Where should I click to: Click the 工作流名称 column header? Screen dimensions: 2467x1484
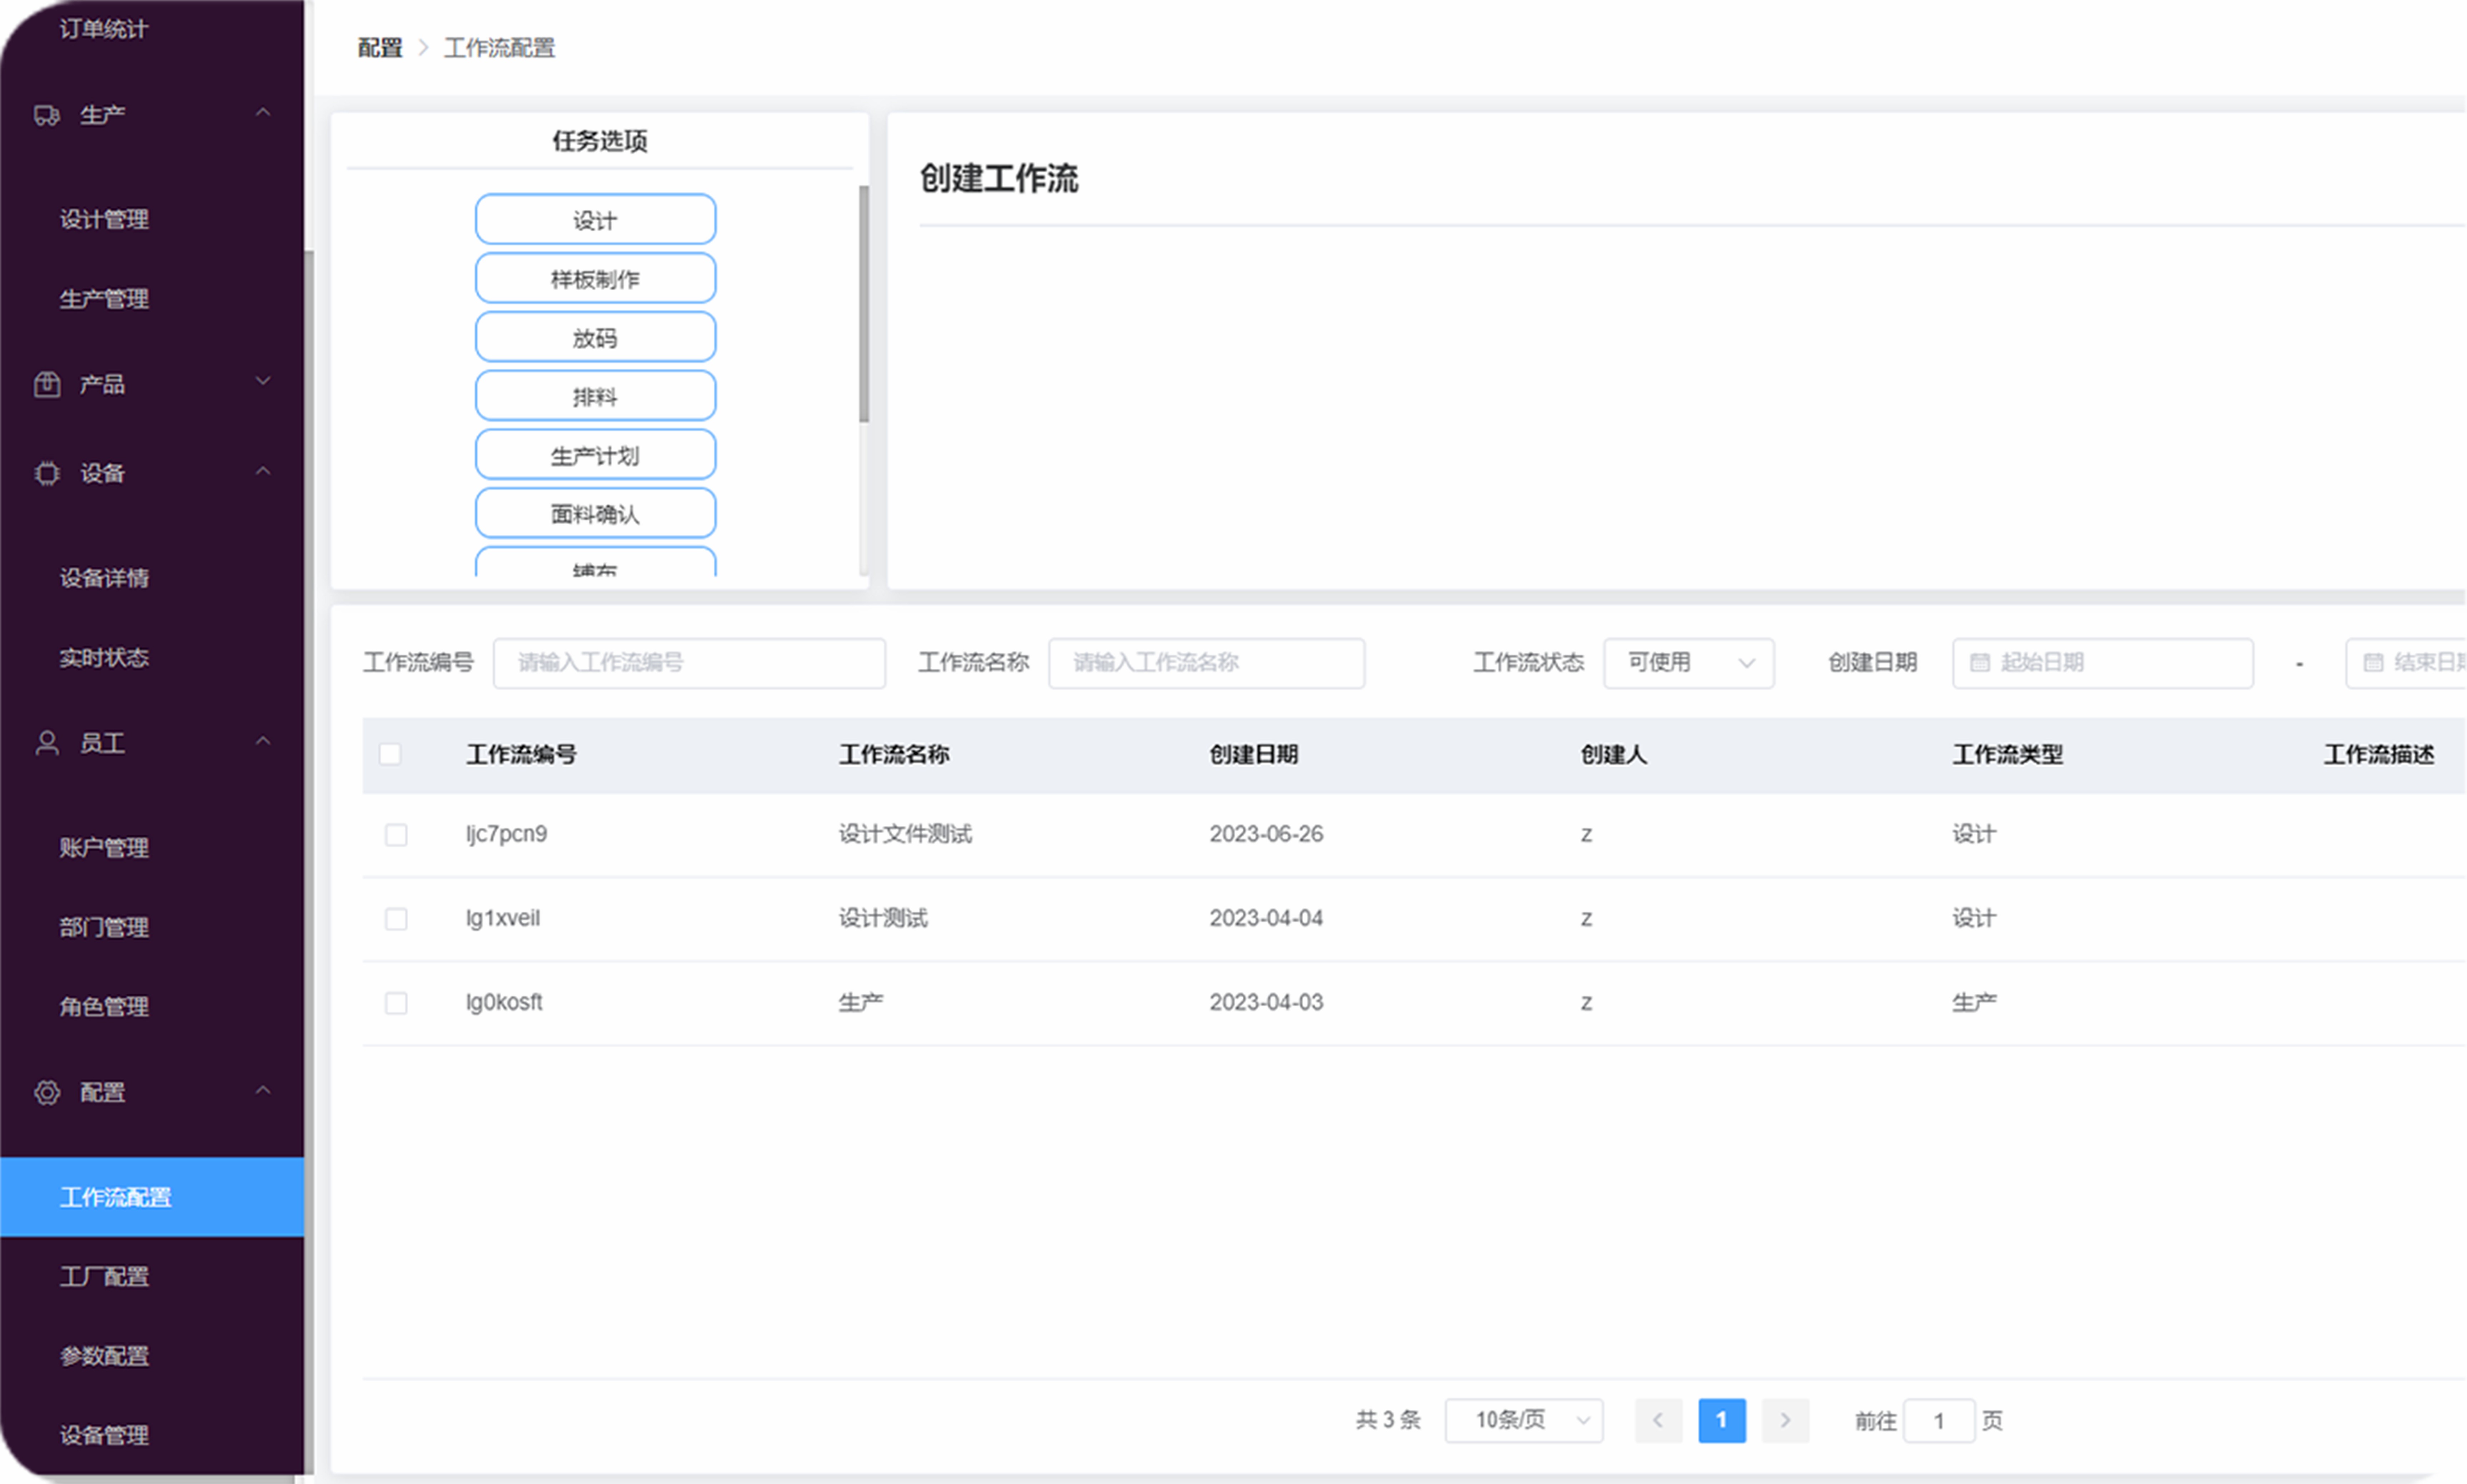(894, 755)
